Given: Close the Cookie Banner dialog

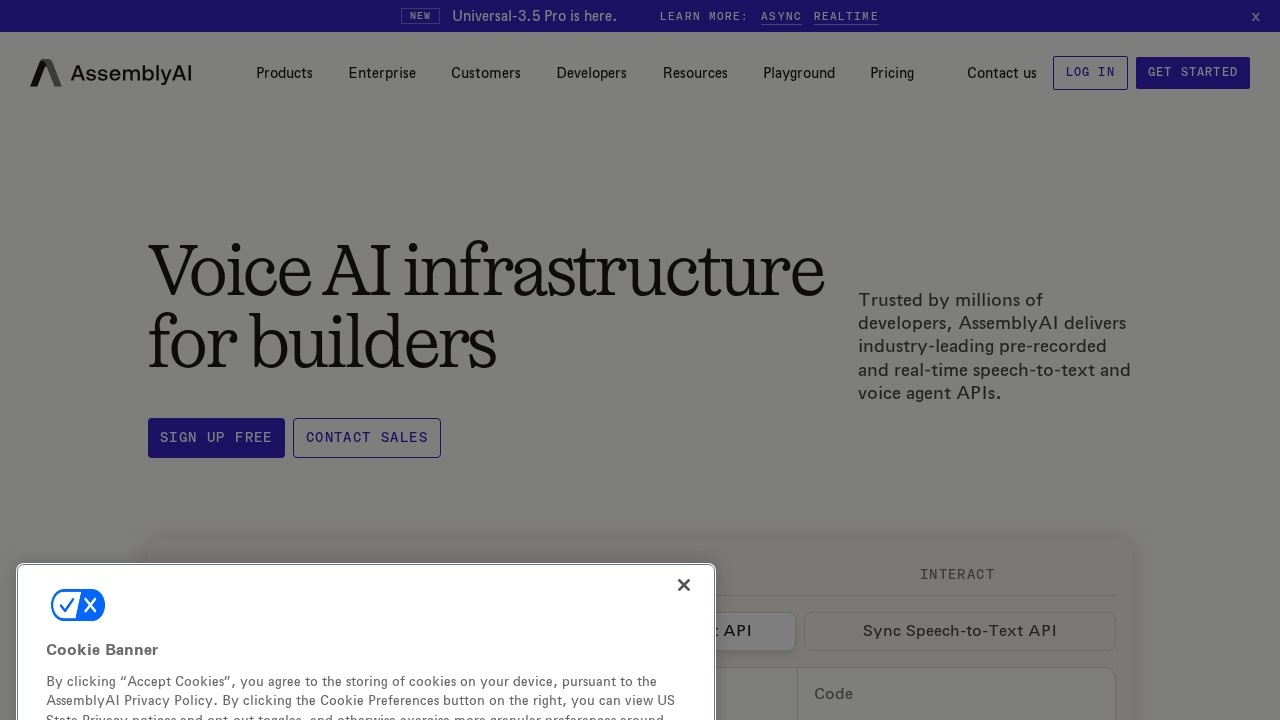Looking at the screenshot, I should (x=684, y=585).
